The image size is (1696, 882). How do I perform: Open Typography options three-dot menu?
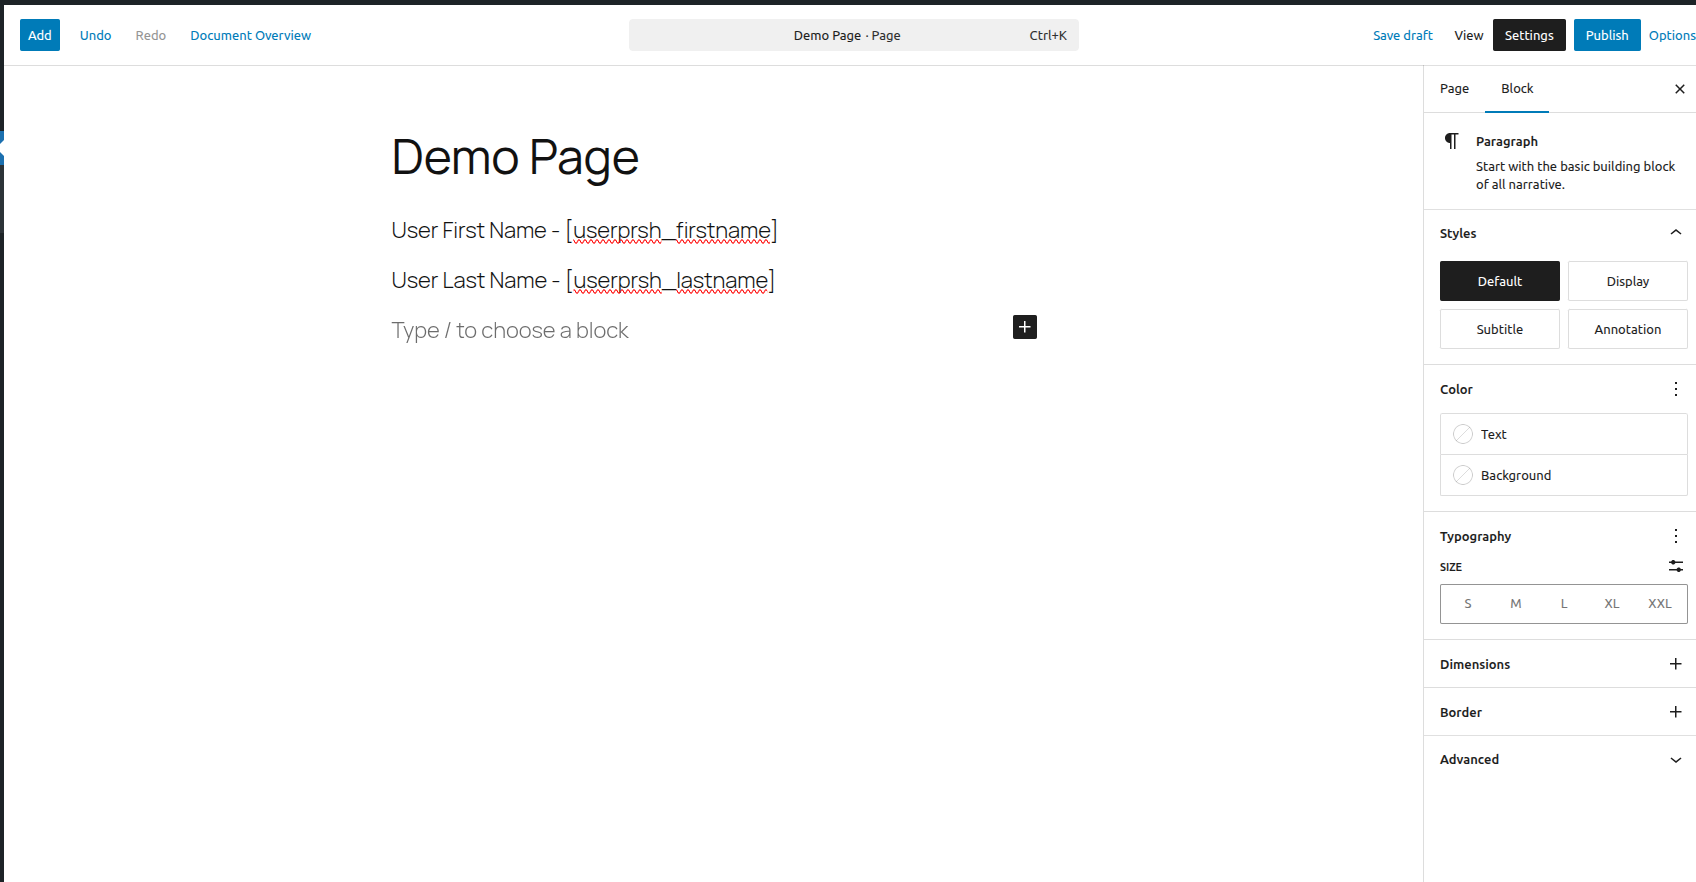pyautogui.click(x=1675, y=536)
